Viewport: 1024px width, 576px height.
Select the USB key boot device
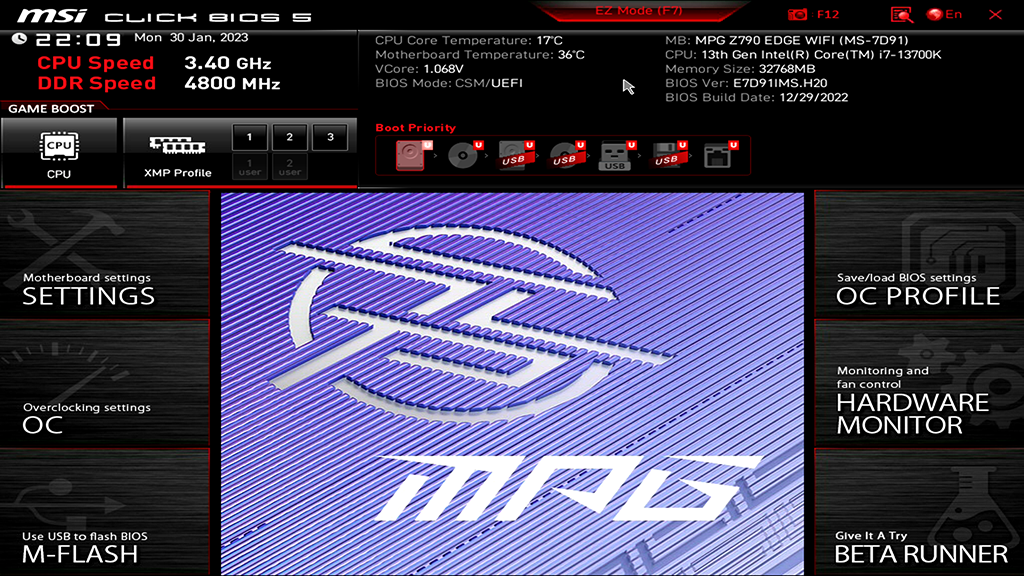point(617,155)
